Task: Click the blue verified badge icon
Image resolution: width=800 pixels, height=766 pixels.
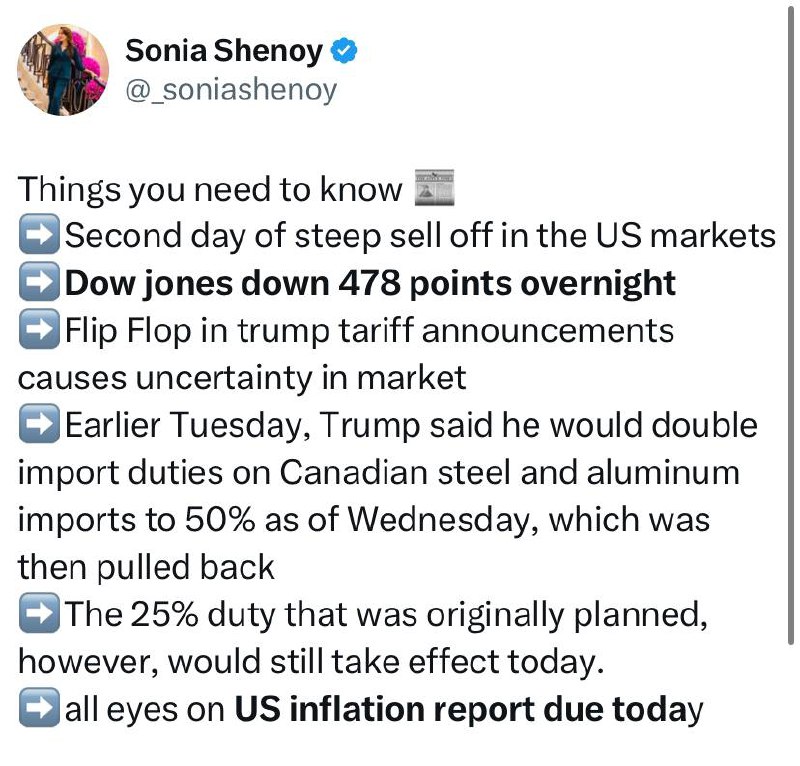Action: click(x=344, y=51)
